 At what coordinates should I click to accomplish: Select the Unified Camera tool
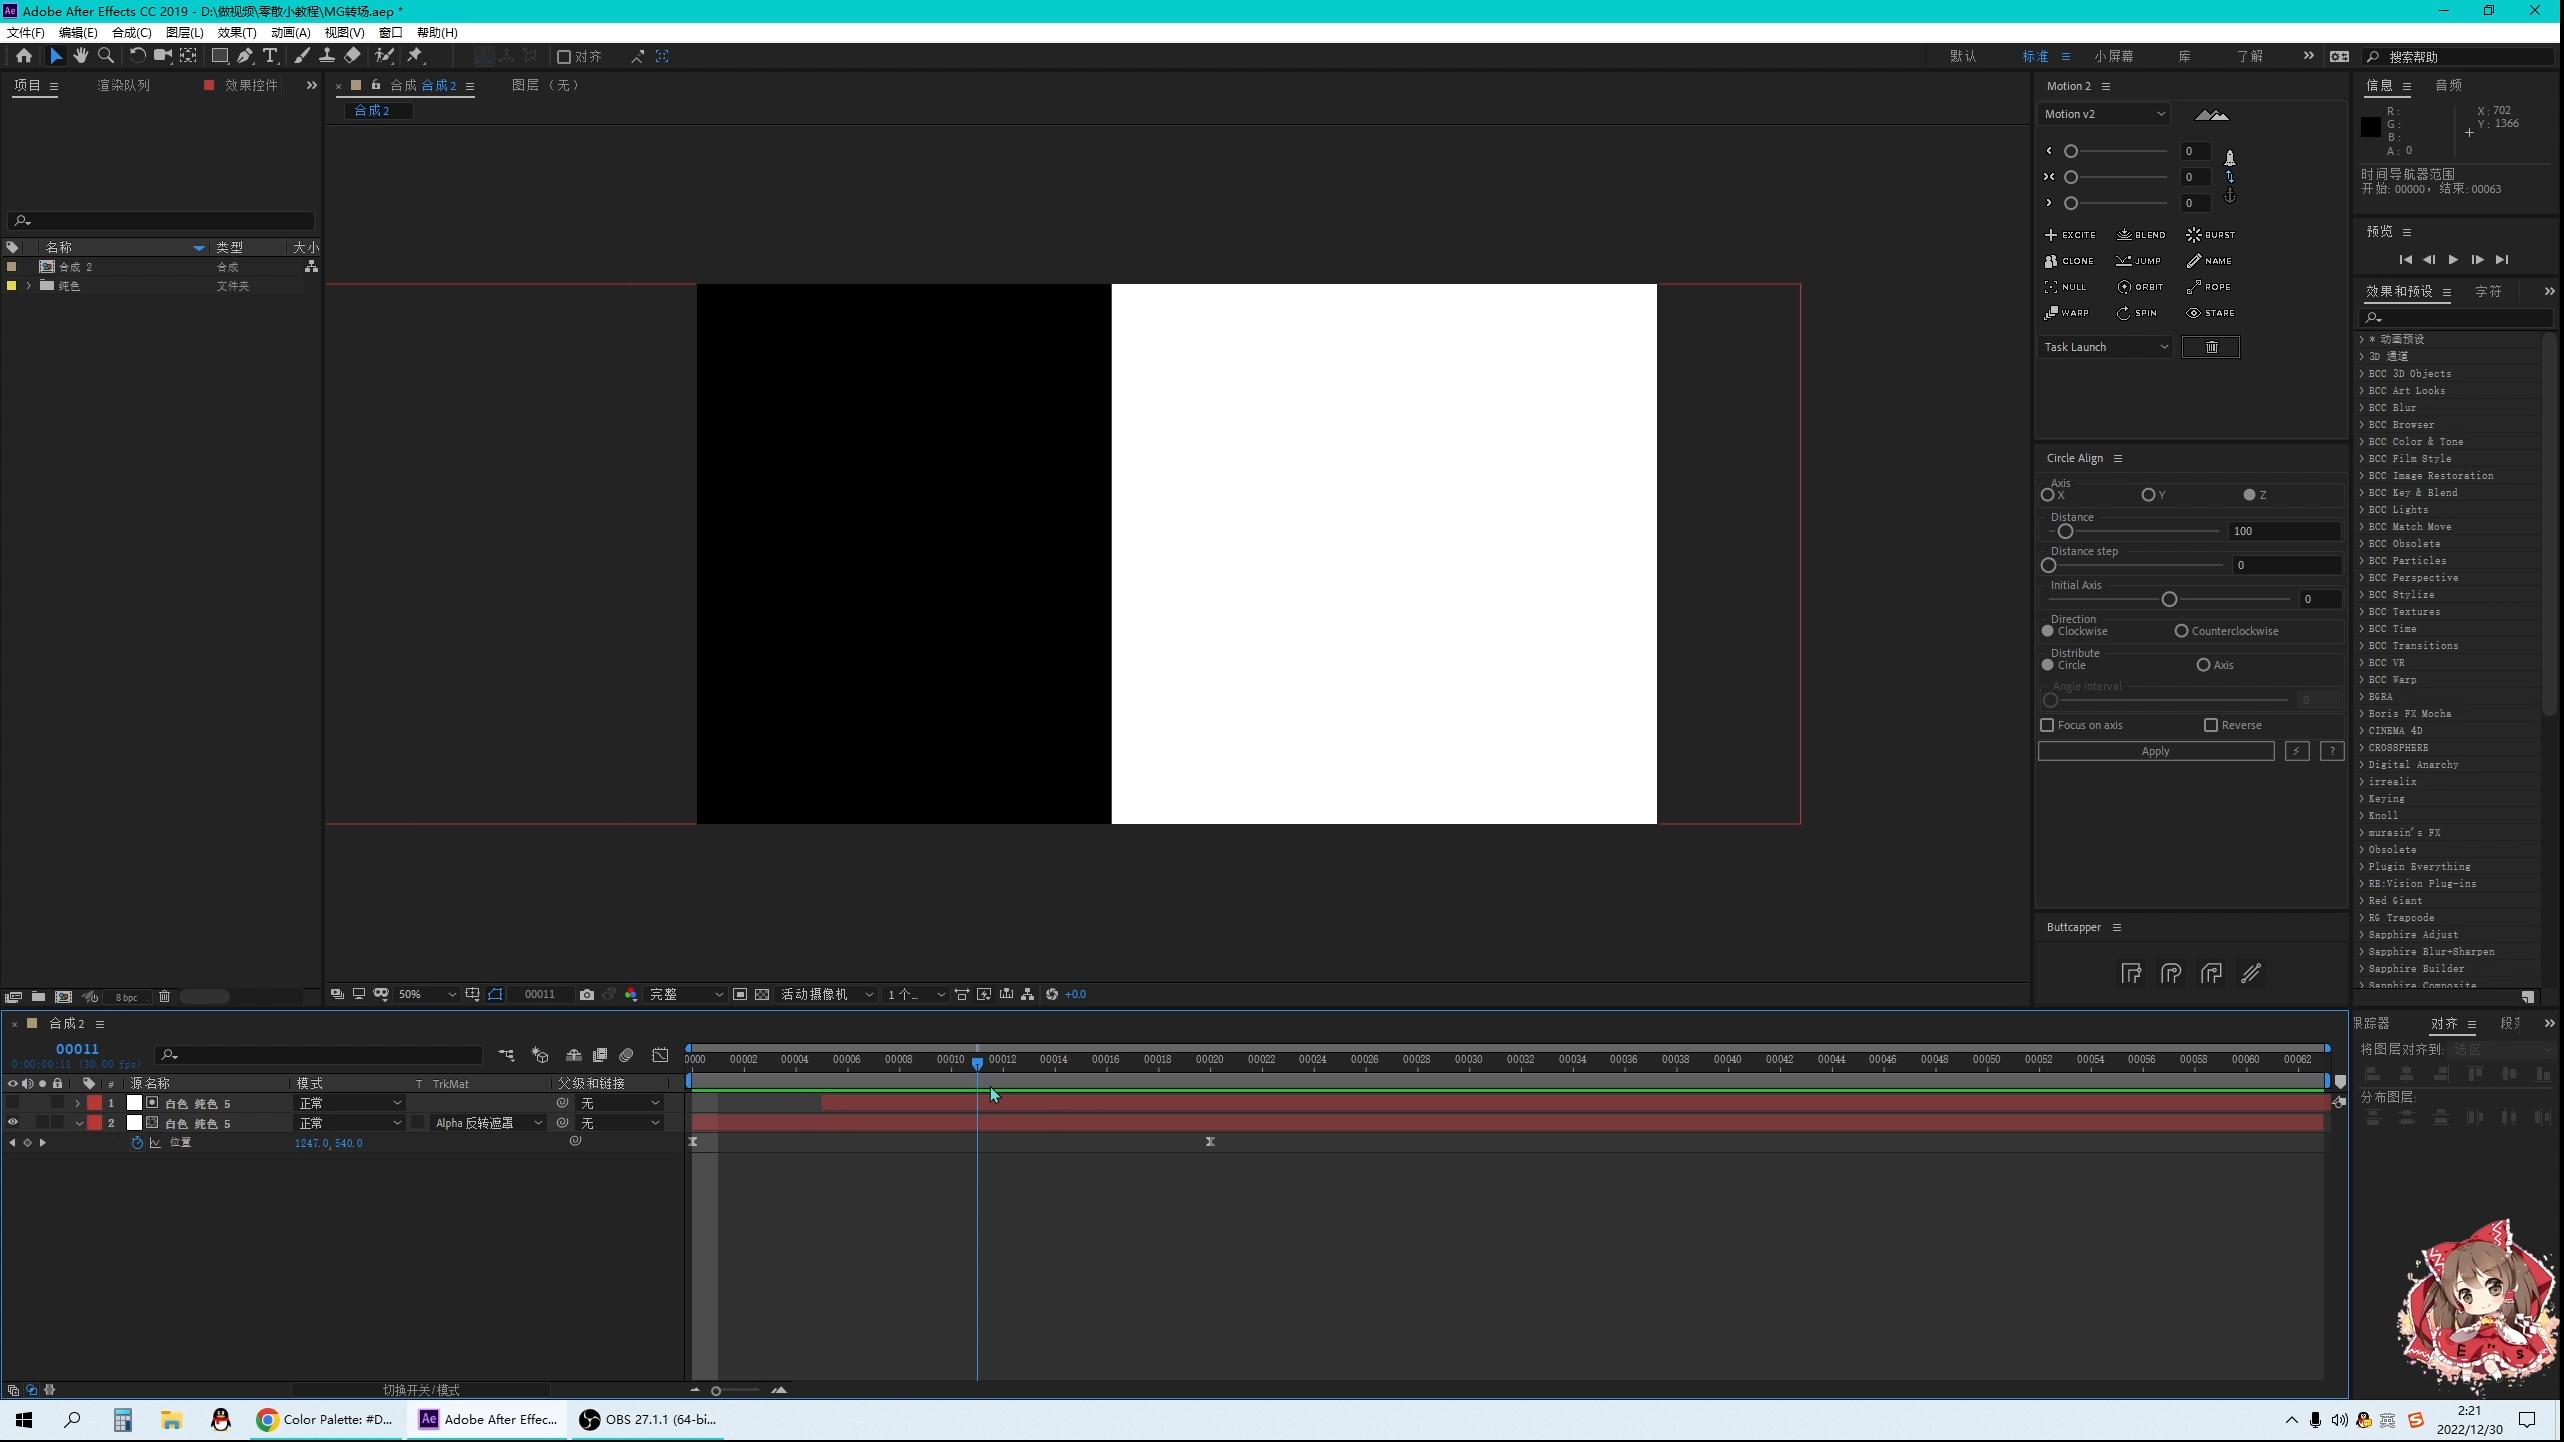(x=162, y=56)
